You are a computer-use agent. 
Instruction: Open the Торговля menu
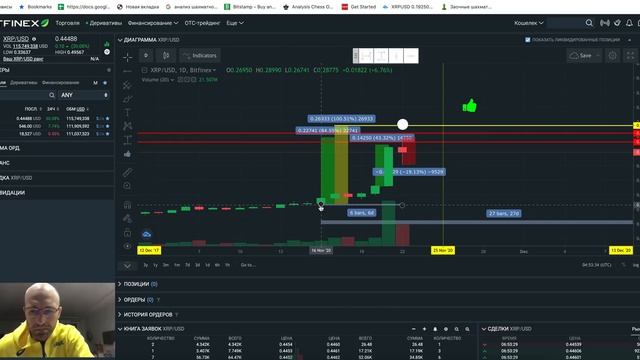(67, 23)
